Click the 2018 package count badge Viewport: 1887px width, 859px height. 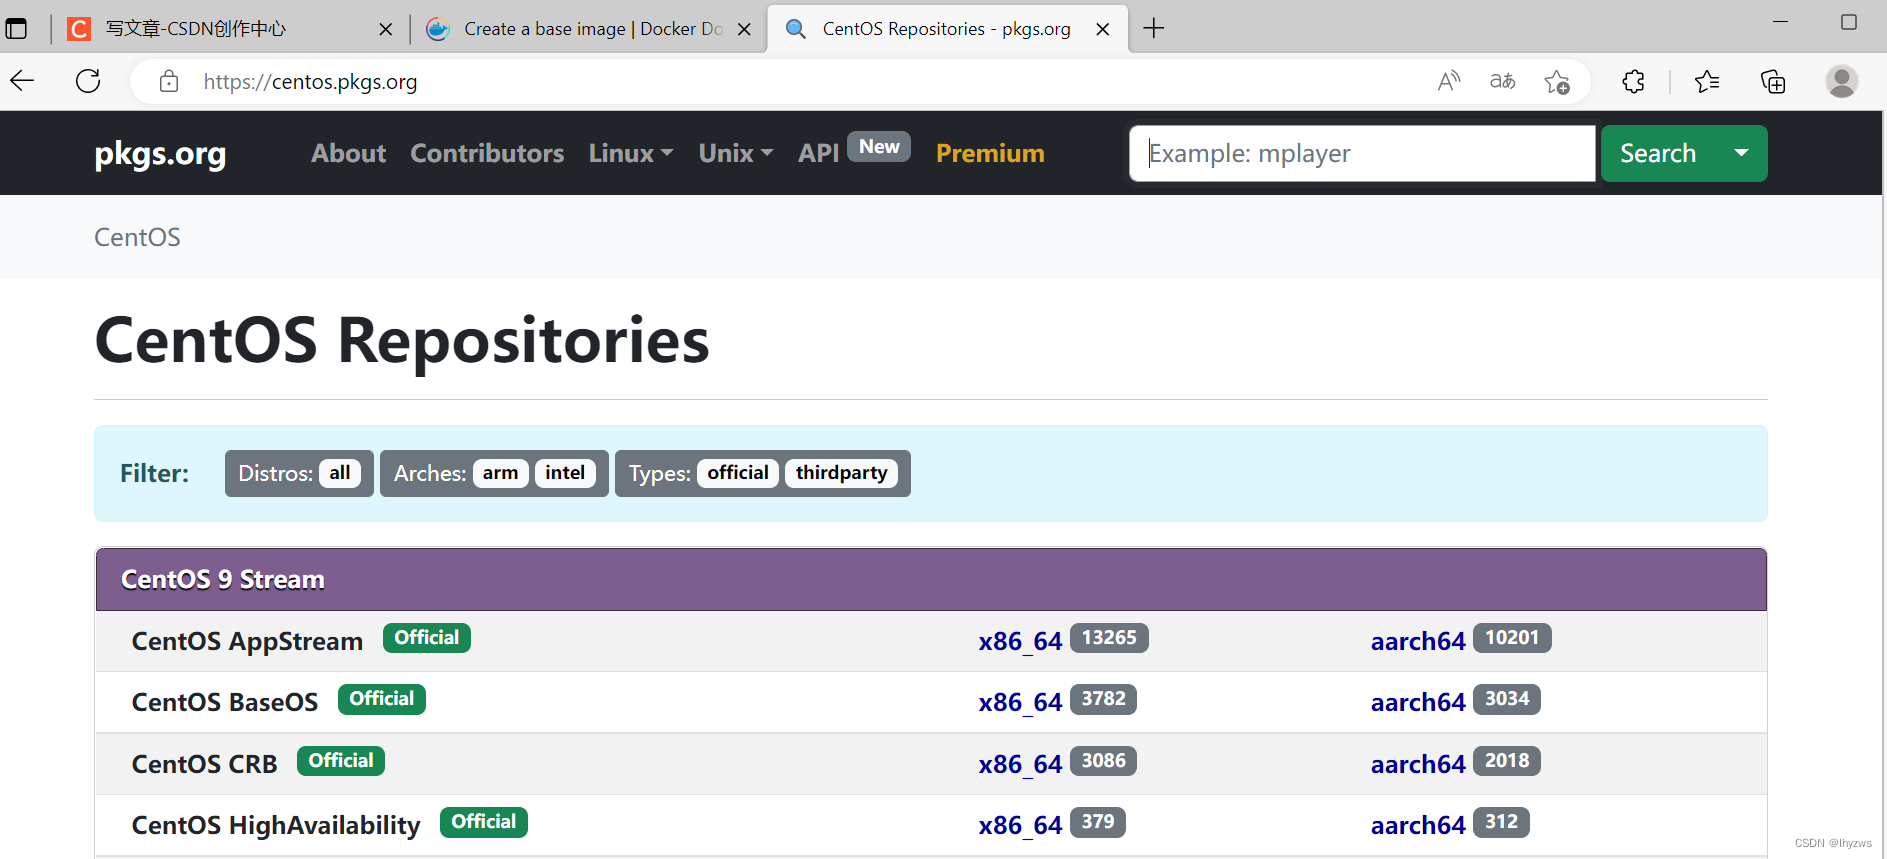coord(1507,761)
